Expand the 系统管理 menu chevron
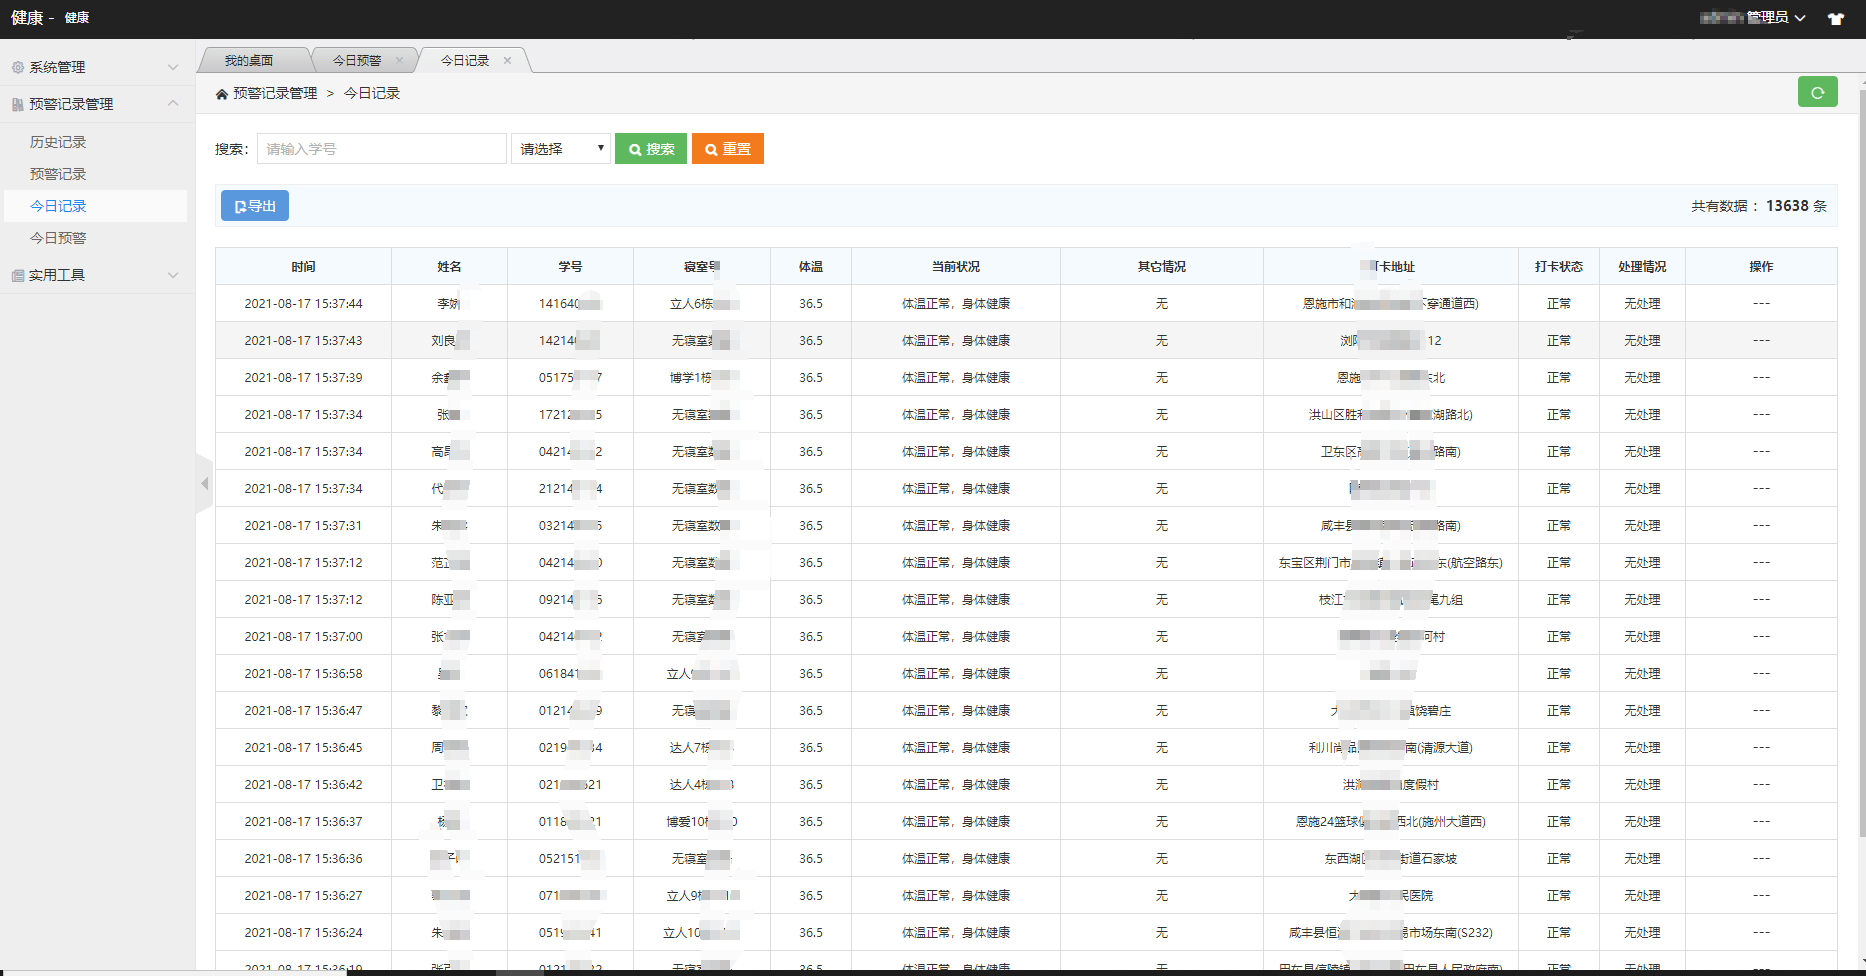This screenshot has height=976, width=1866. point(173,67)
